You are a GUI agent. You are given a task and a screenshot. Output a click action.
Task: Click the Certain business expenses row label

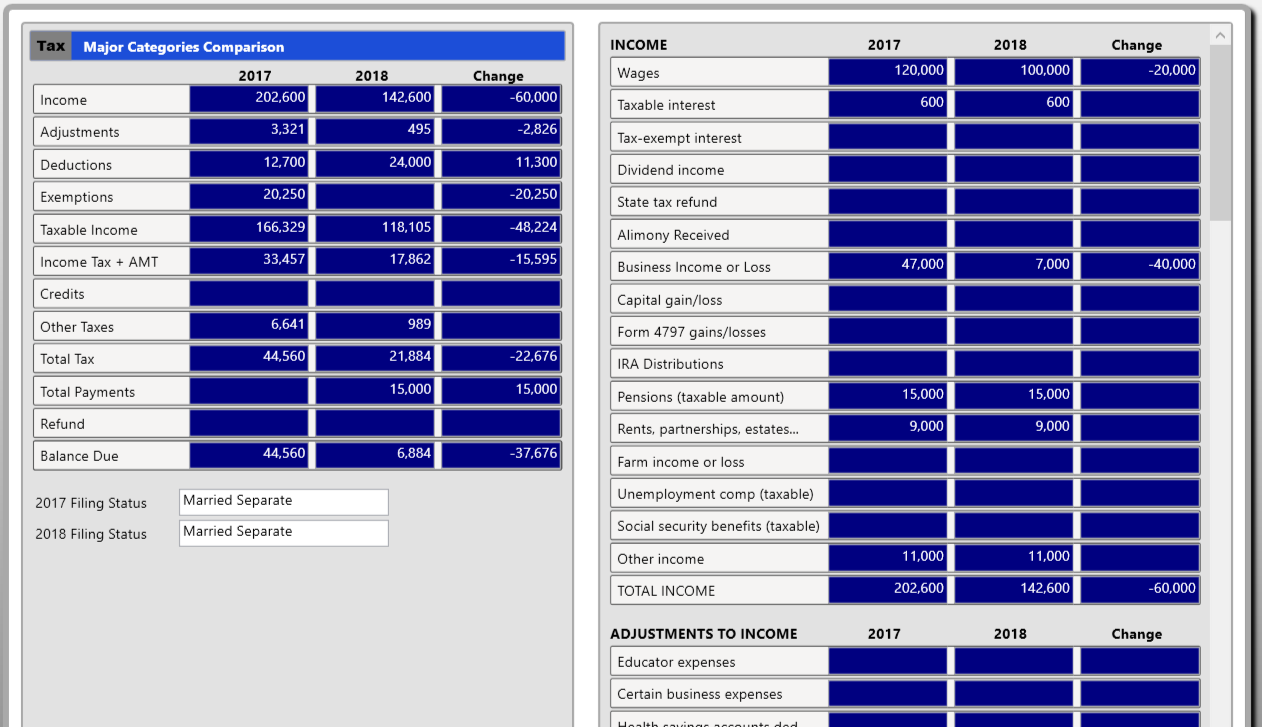pos(700,694)
